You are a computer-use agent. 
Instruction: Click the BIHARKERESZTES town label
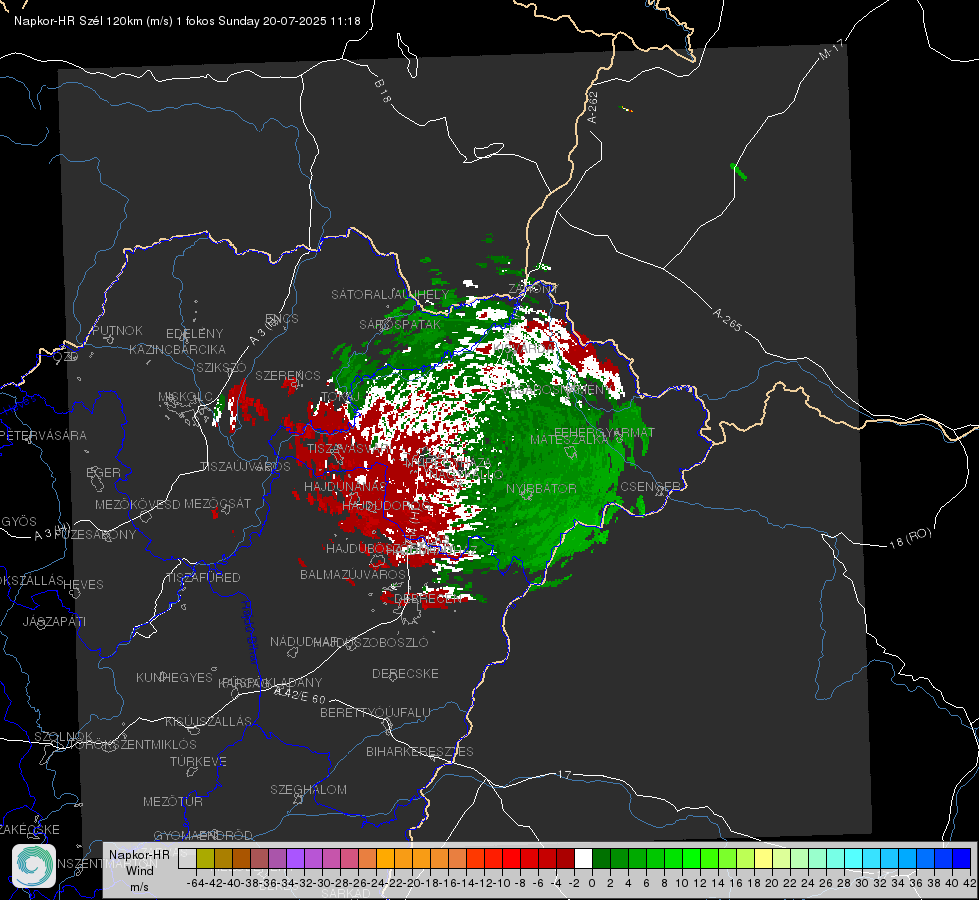[x=420, y=751]
